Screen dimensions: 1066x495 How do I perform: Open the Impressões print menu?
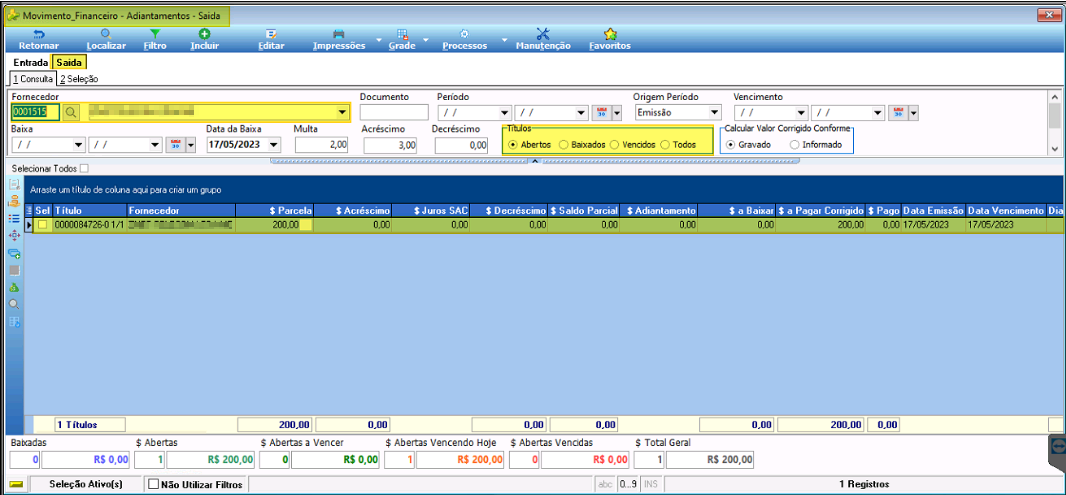pyautogui.click(x=339, y=39)
